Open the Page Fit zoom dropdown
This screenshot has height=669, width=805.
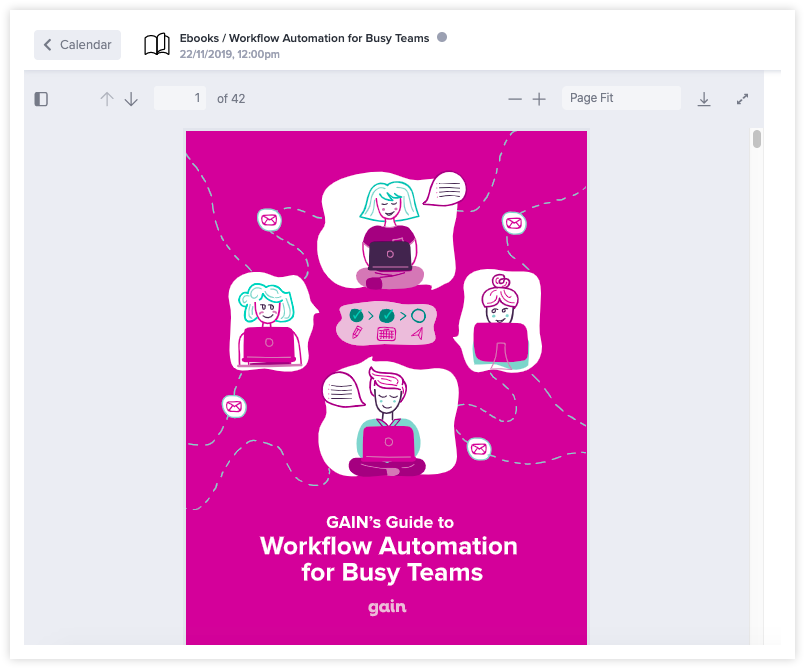point(621,98)
